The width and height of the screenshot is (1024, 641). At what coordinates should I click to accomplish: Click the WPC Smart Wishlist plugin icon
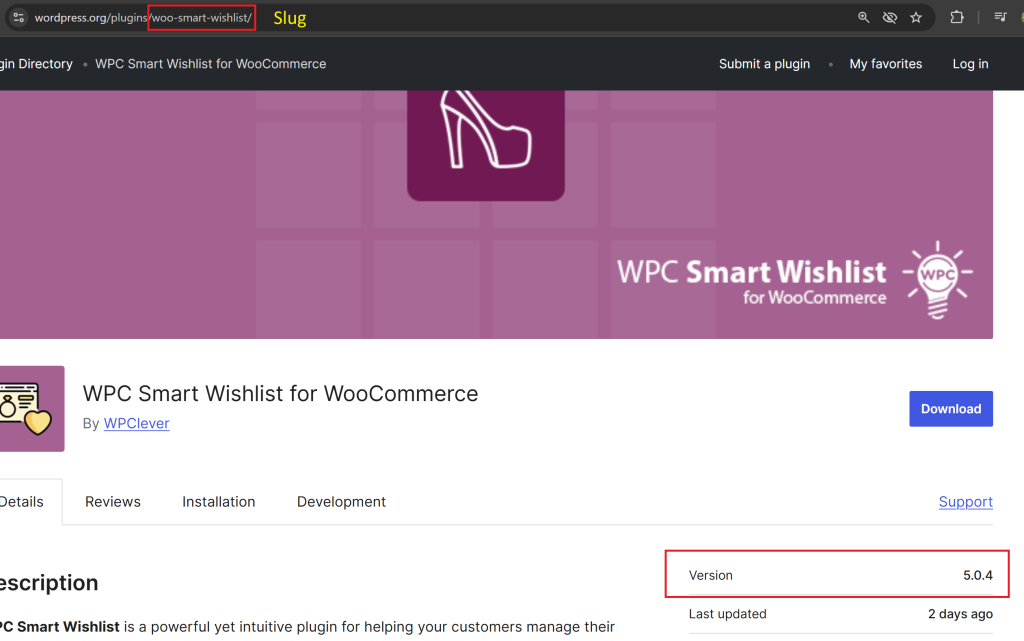[x=32, y=408]
